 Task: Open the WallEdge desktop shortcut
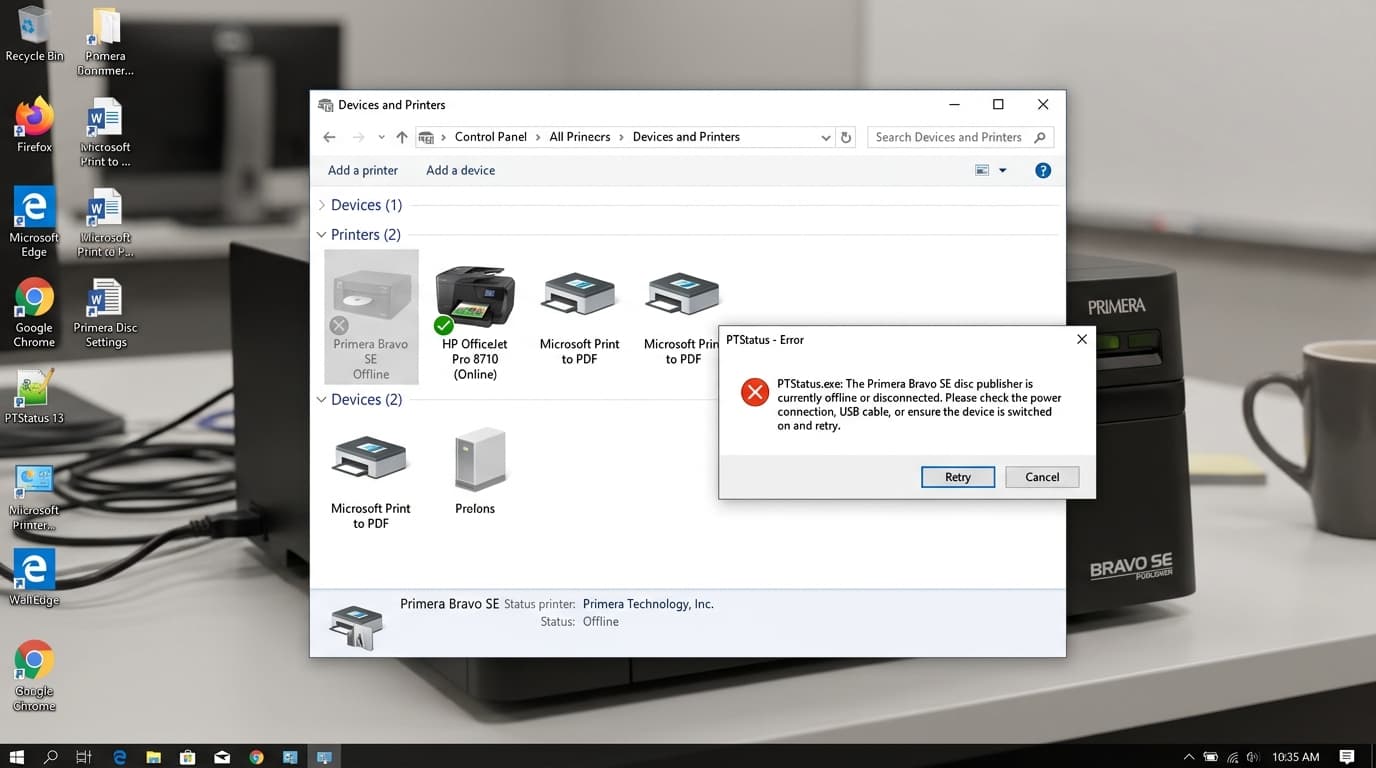point(34,577)
